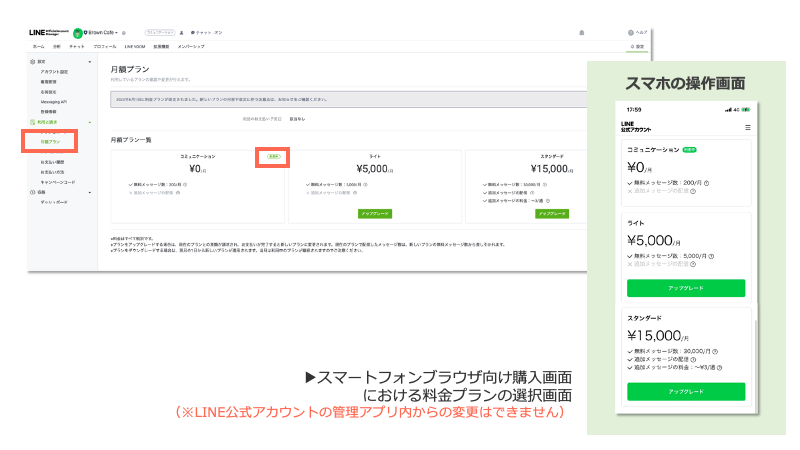This screenshot has width=800, height=450.
Task: Collapse the 設定 section in the sidebar
Action: [90, 62]
